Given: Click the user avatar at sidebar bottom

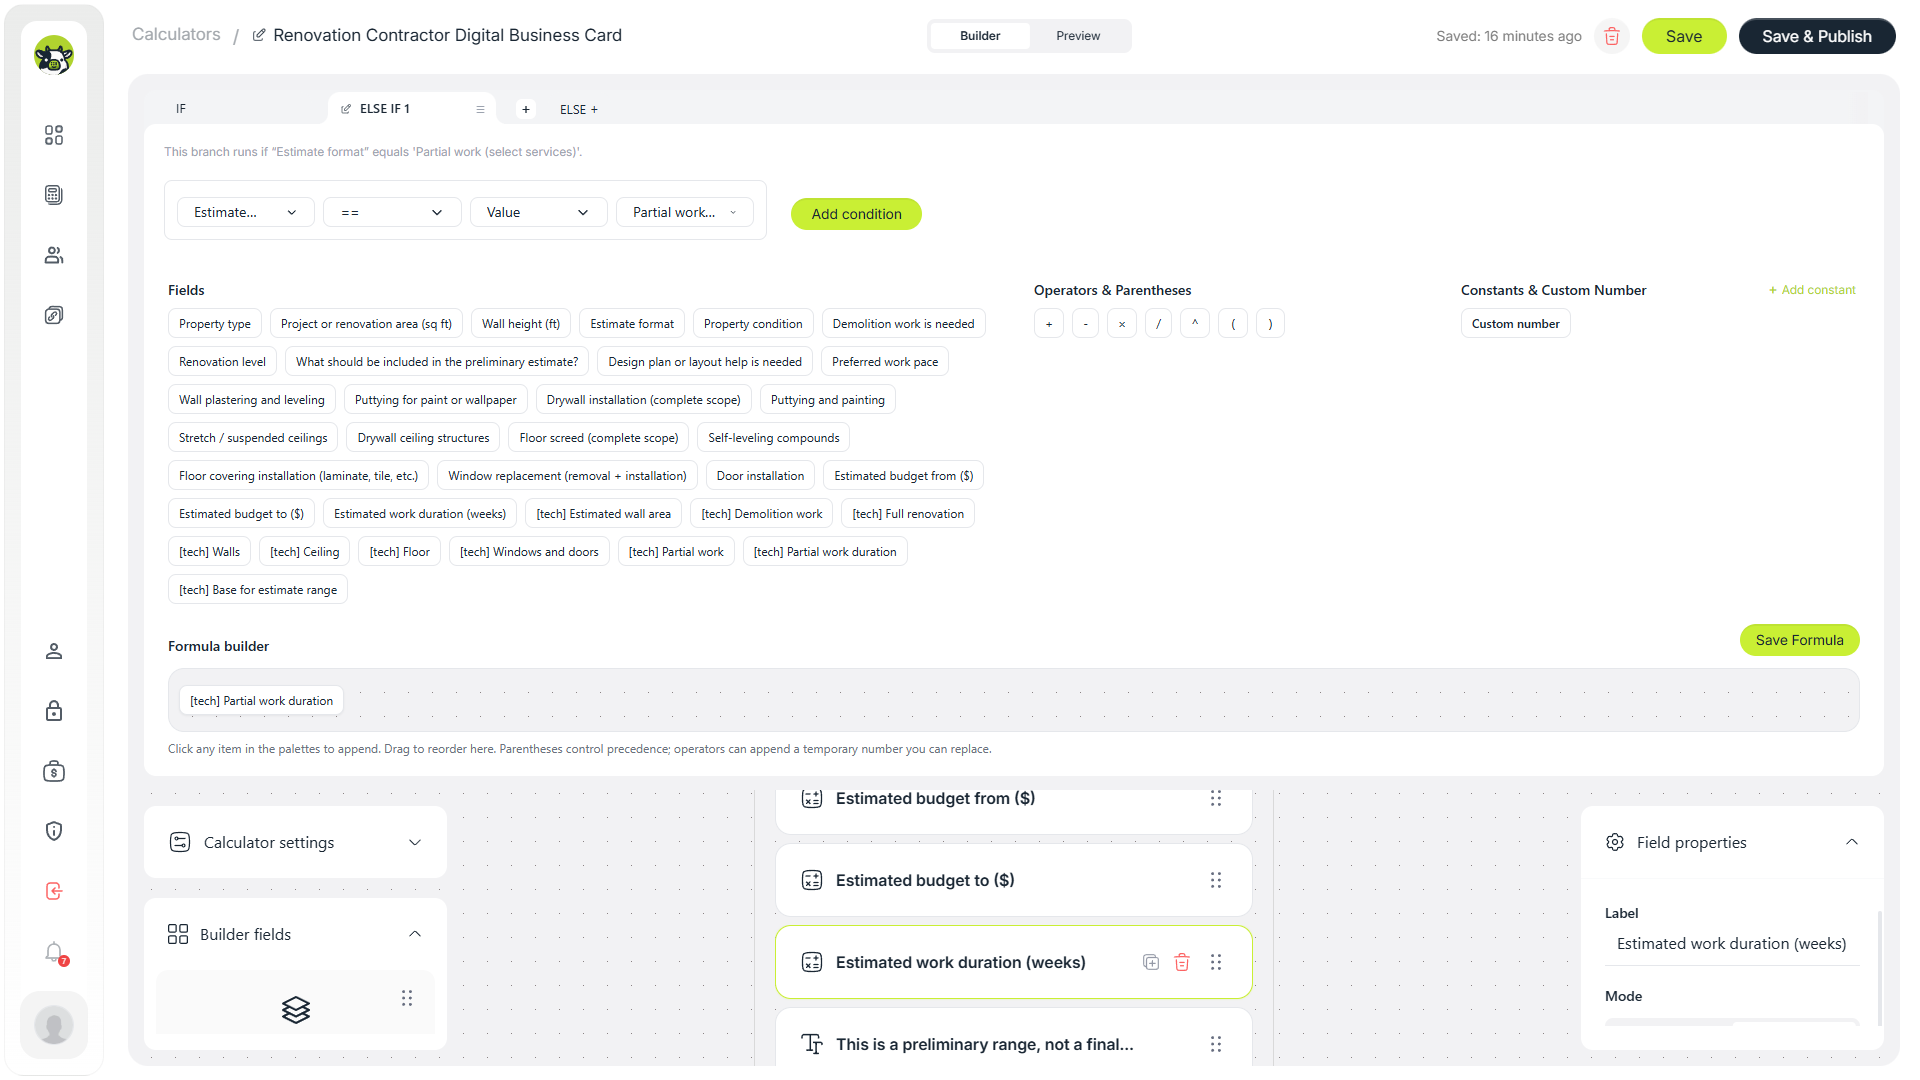Looking at the screenshot, I should 54,1025.
